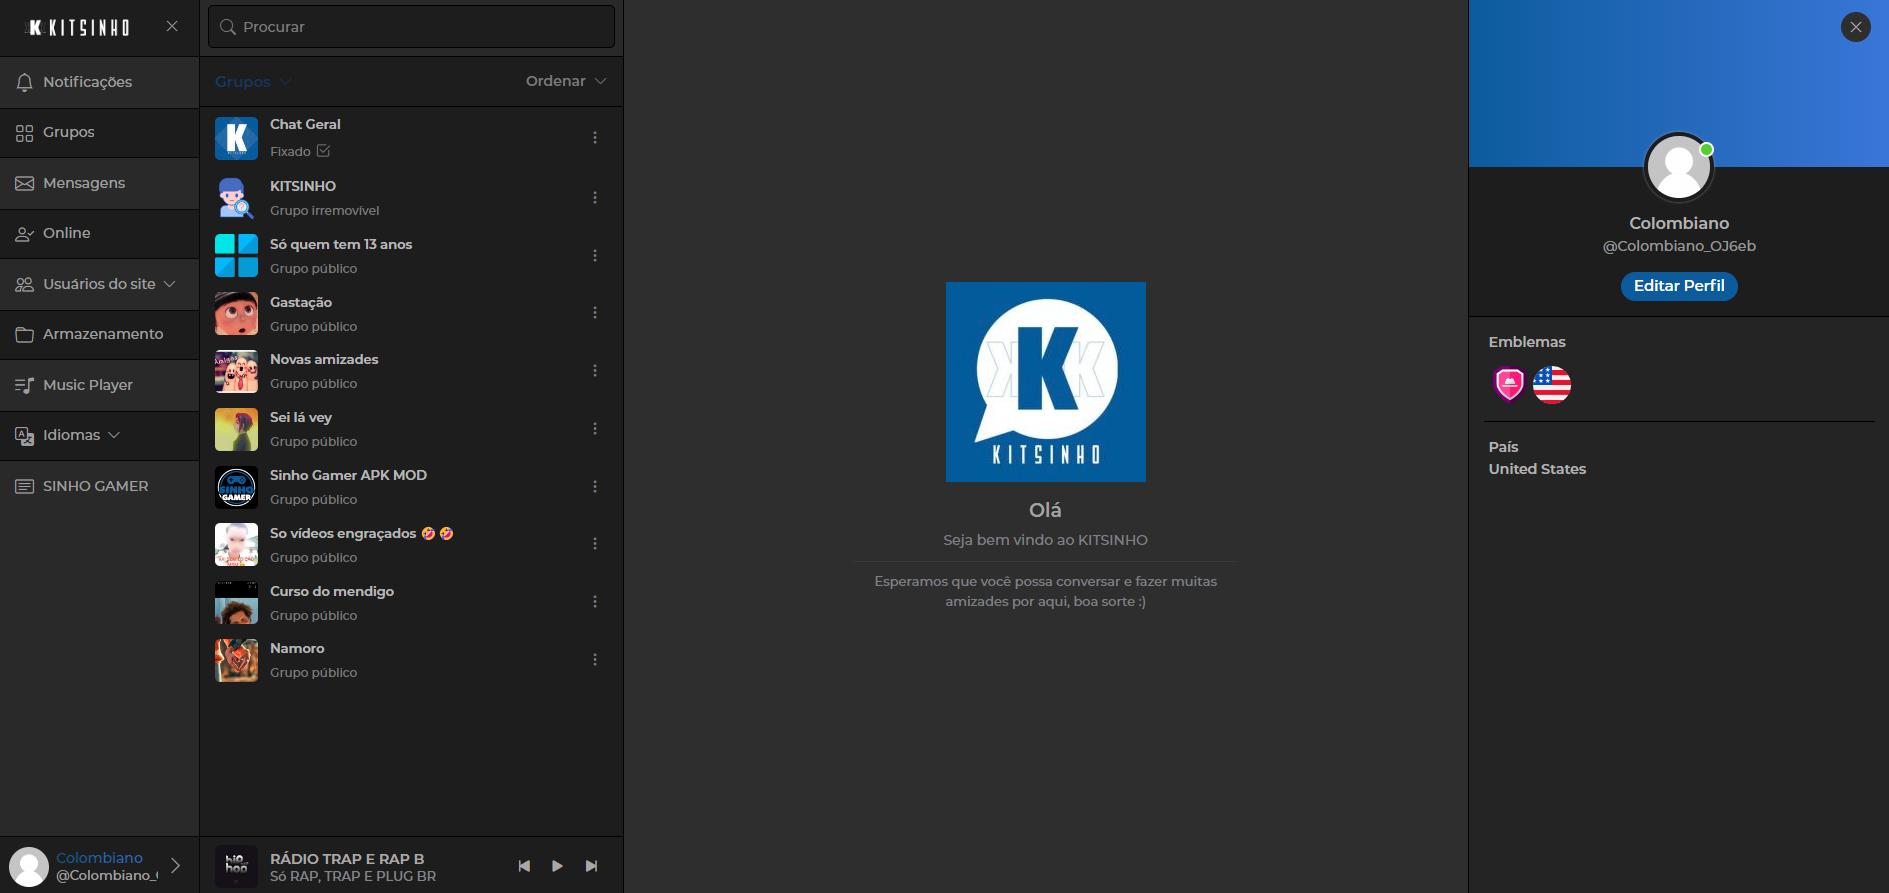Open three-dot menu for Gastação group

point(595,313)
